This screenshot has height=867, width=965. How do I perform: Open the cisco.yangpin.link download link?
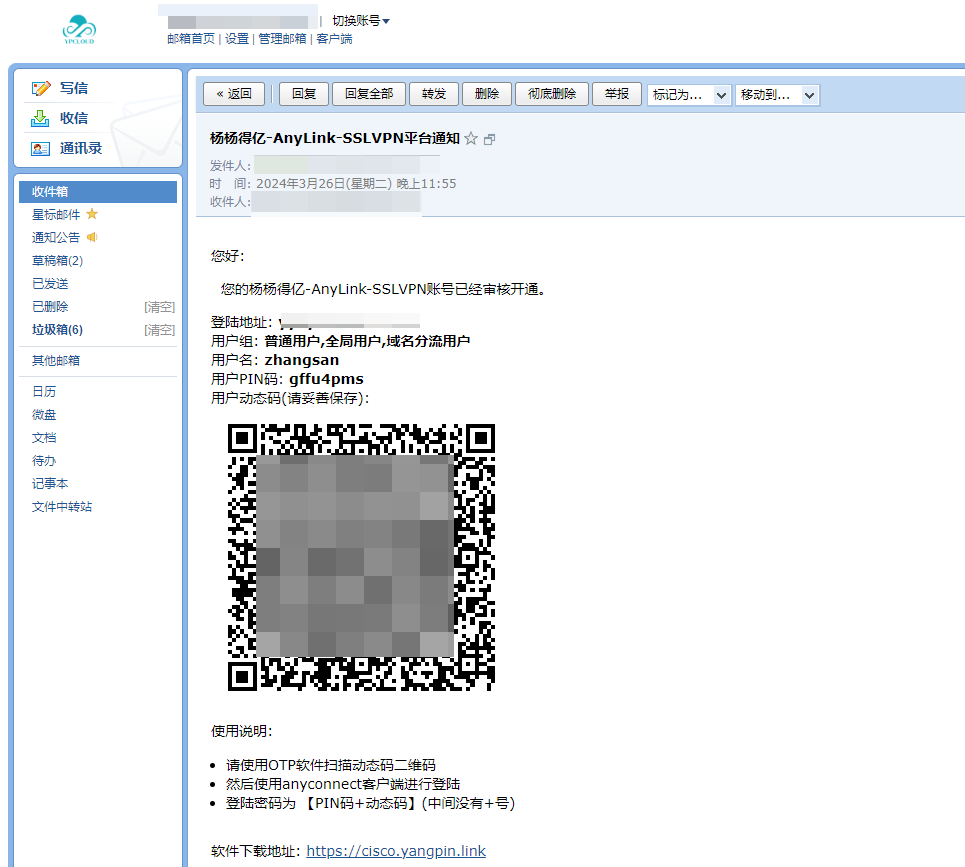click(396, 851)
